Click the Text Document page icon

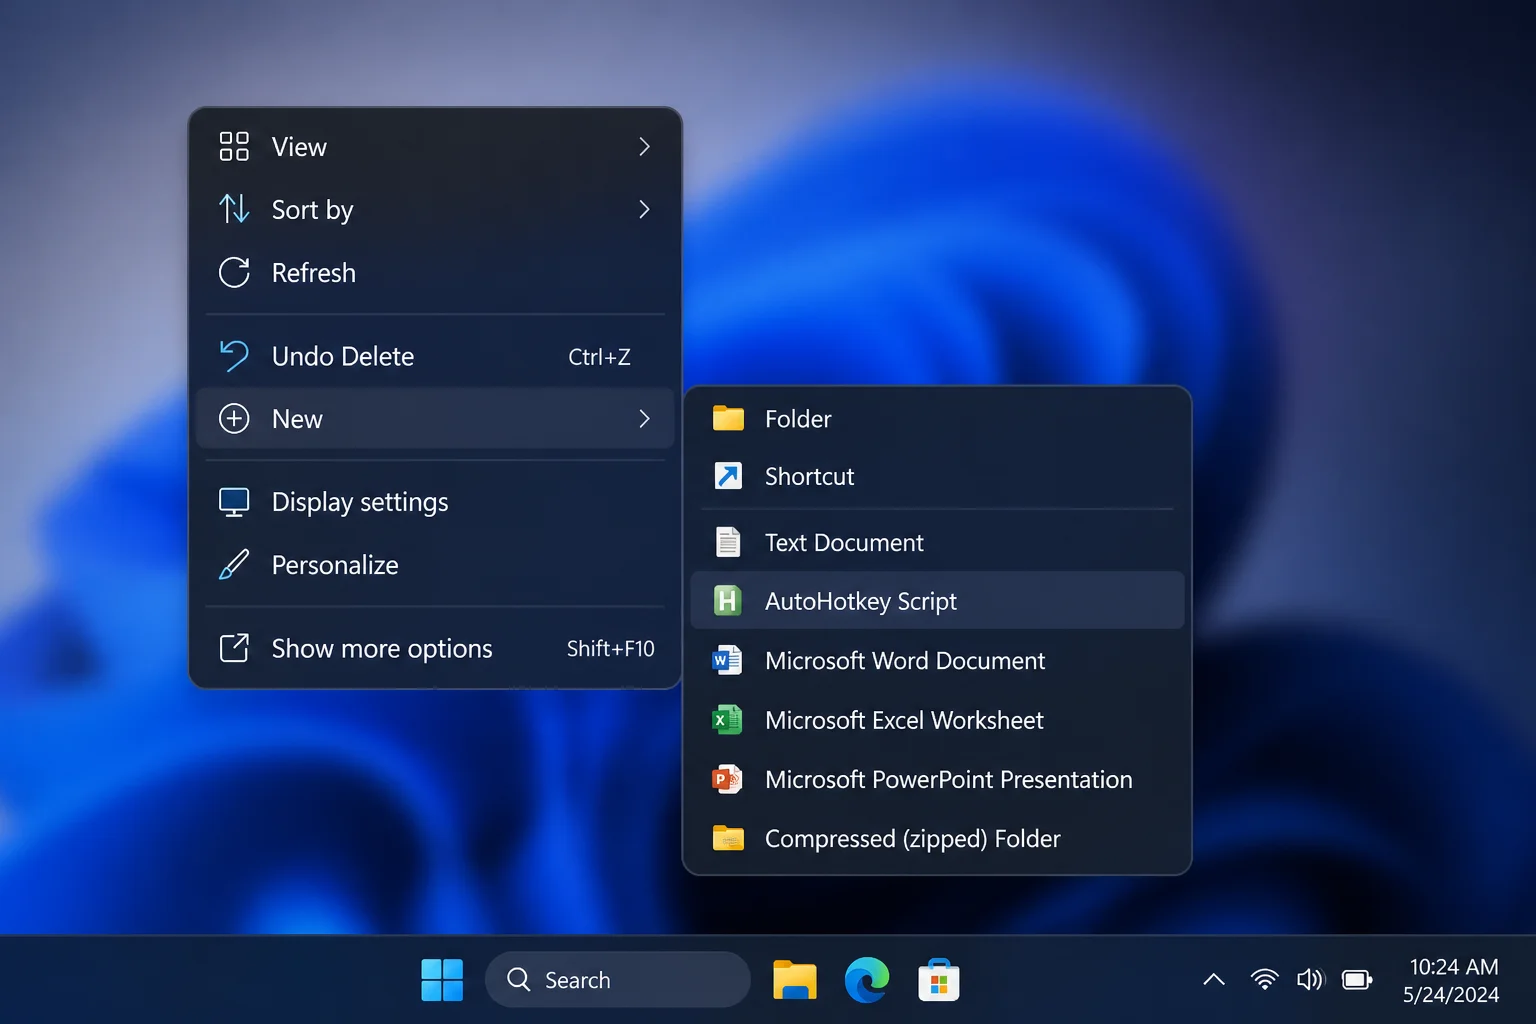728,542
